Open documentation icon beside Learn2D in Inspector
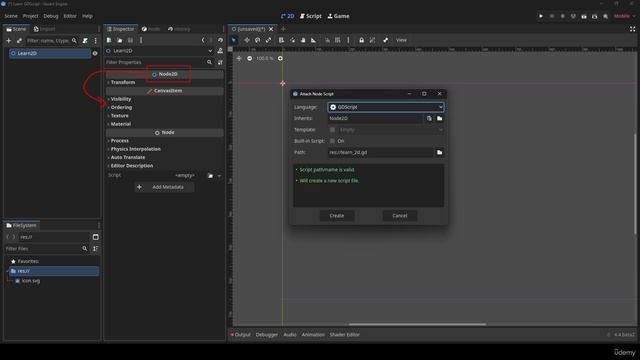Image resolution: width=640 pixels, height=360 pixels. [x=220, y=51]
